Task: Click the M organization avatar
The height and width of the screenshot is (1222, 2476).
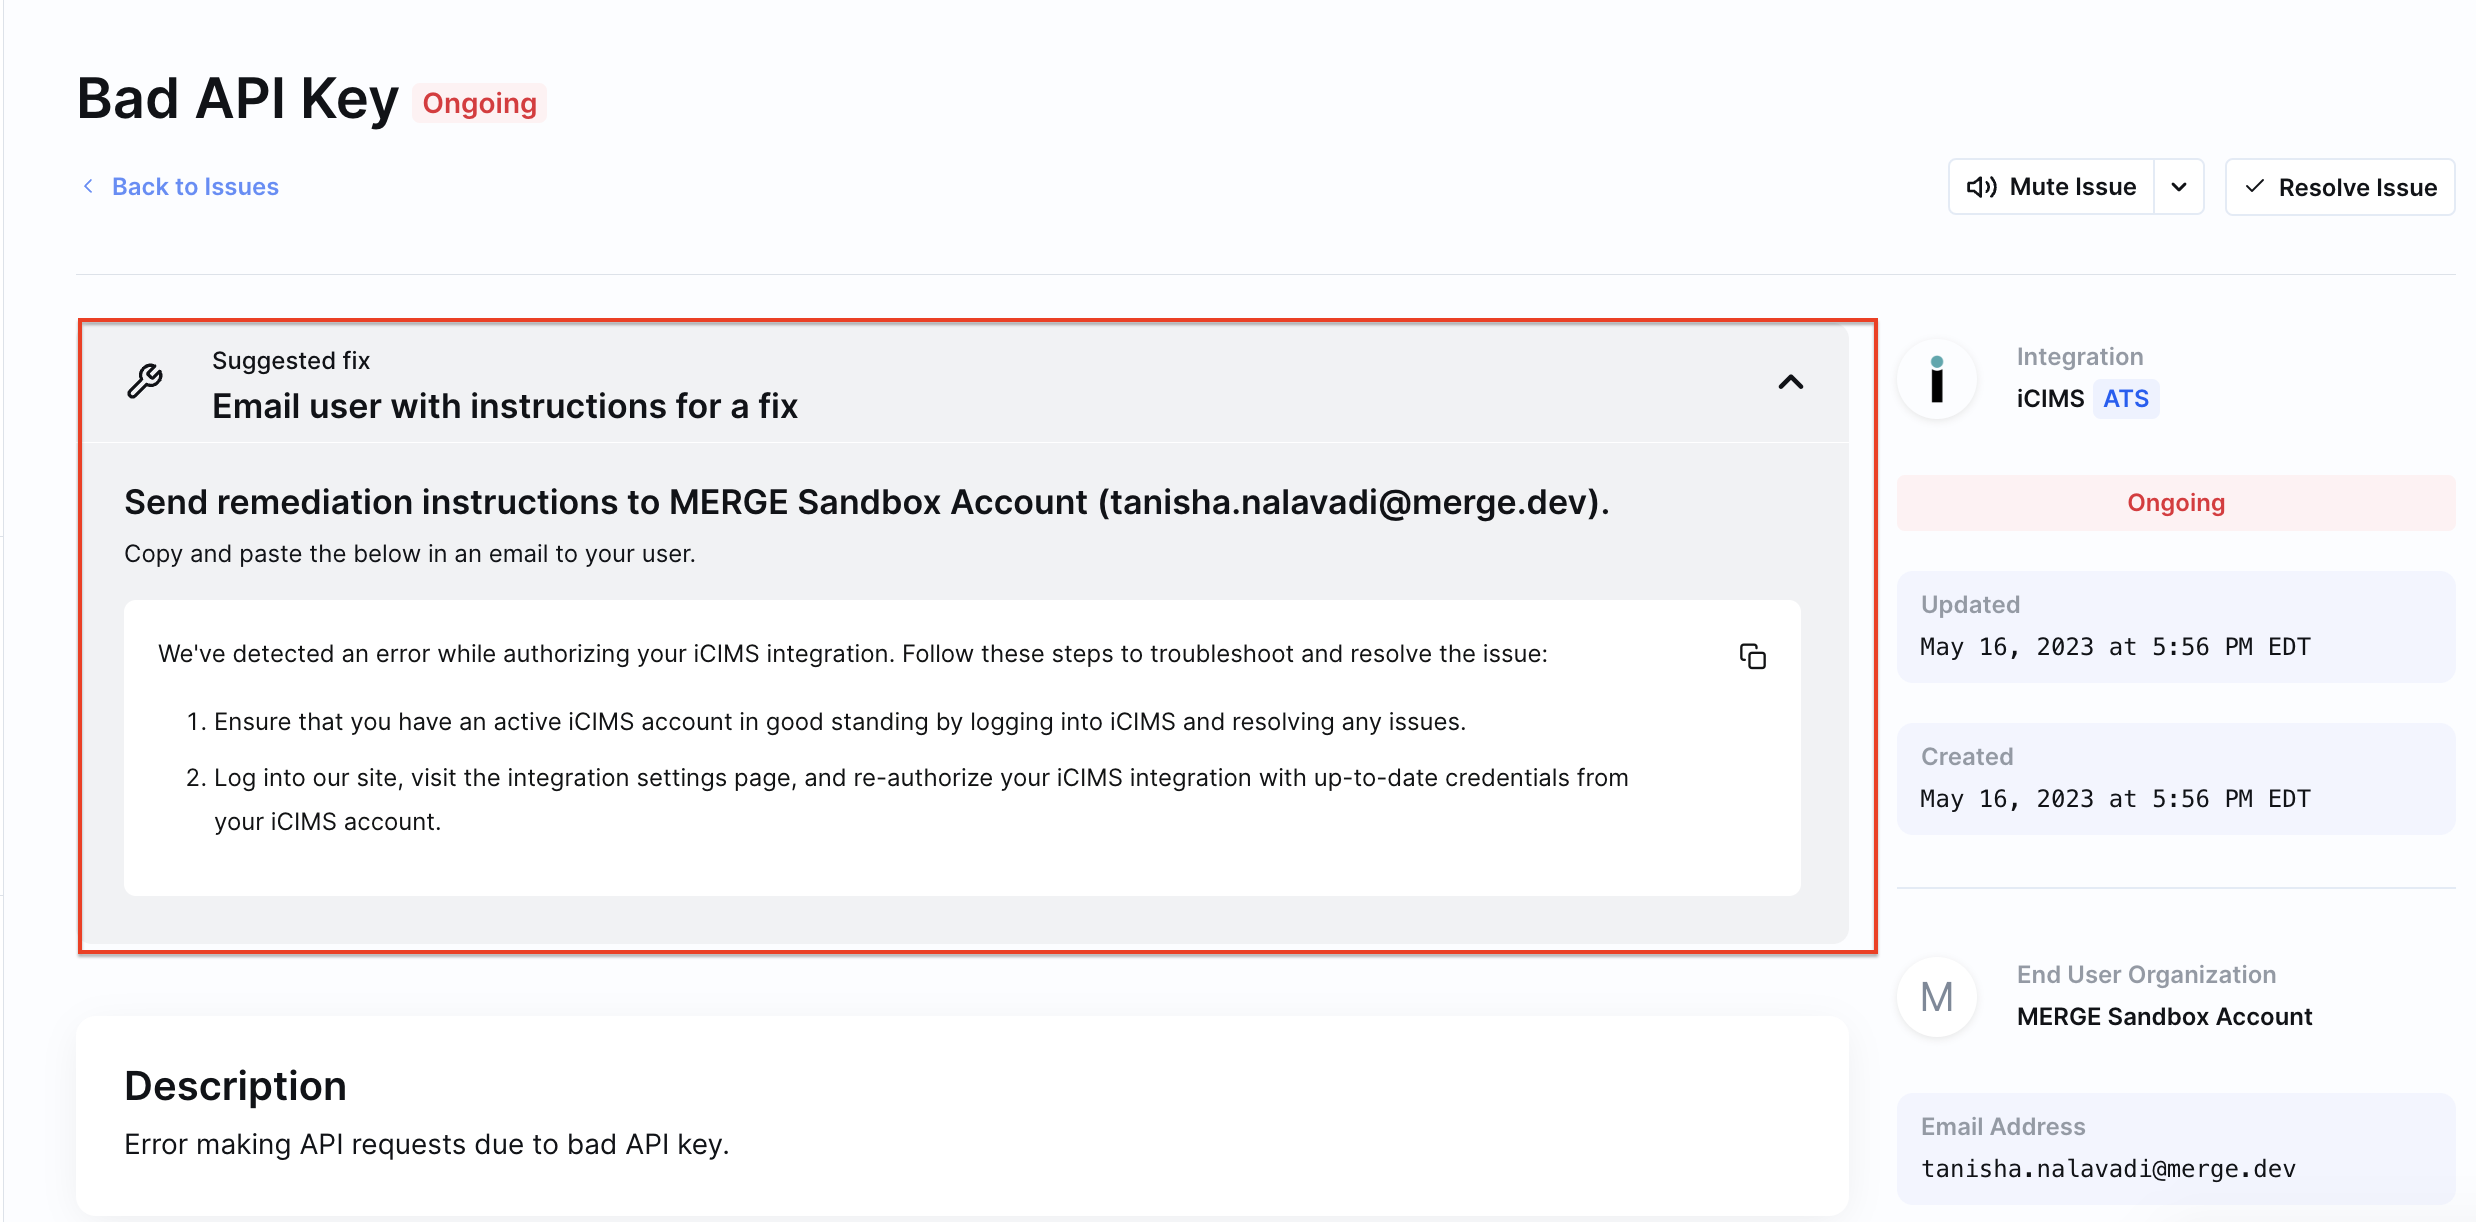Action: 1937,997
